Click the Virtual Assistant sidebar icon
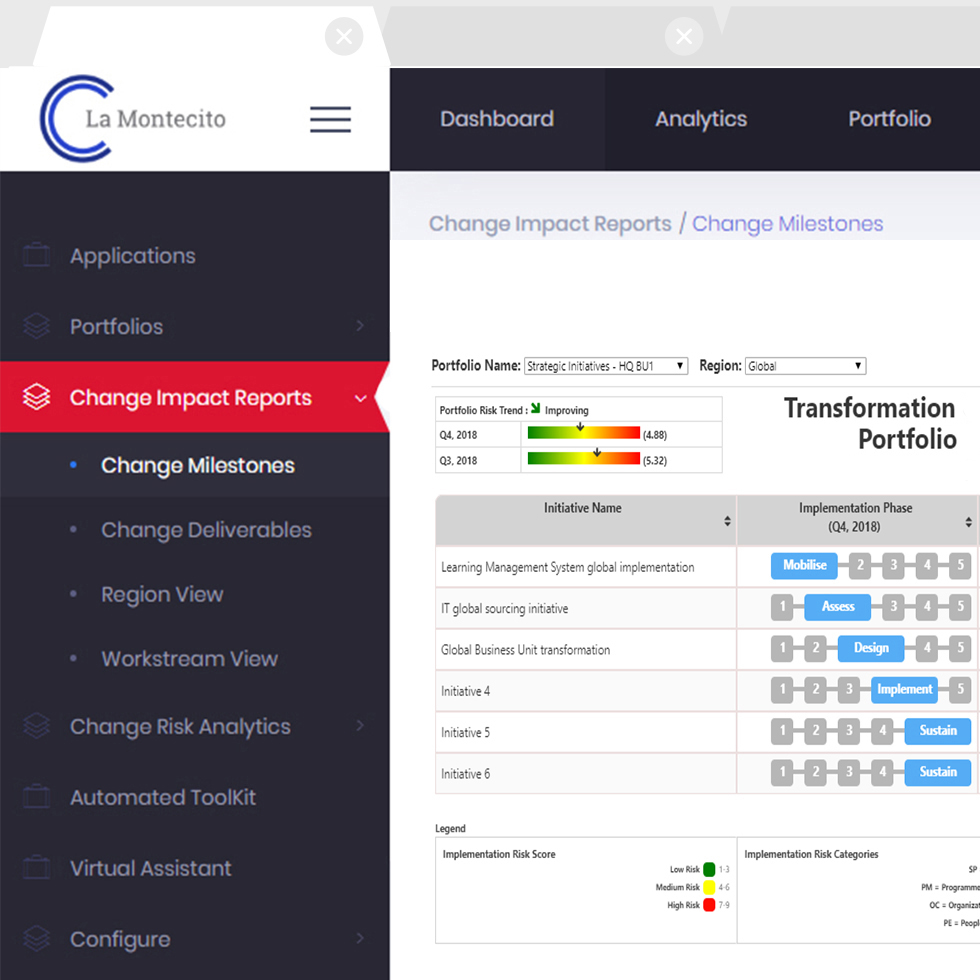 pyautogui.click(x=37, y=868)
